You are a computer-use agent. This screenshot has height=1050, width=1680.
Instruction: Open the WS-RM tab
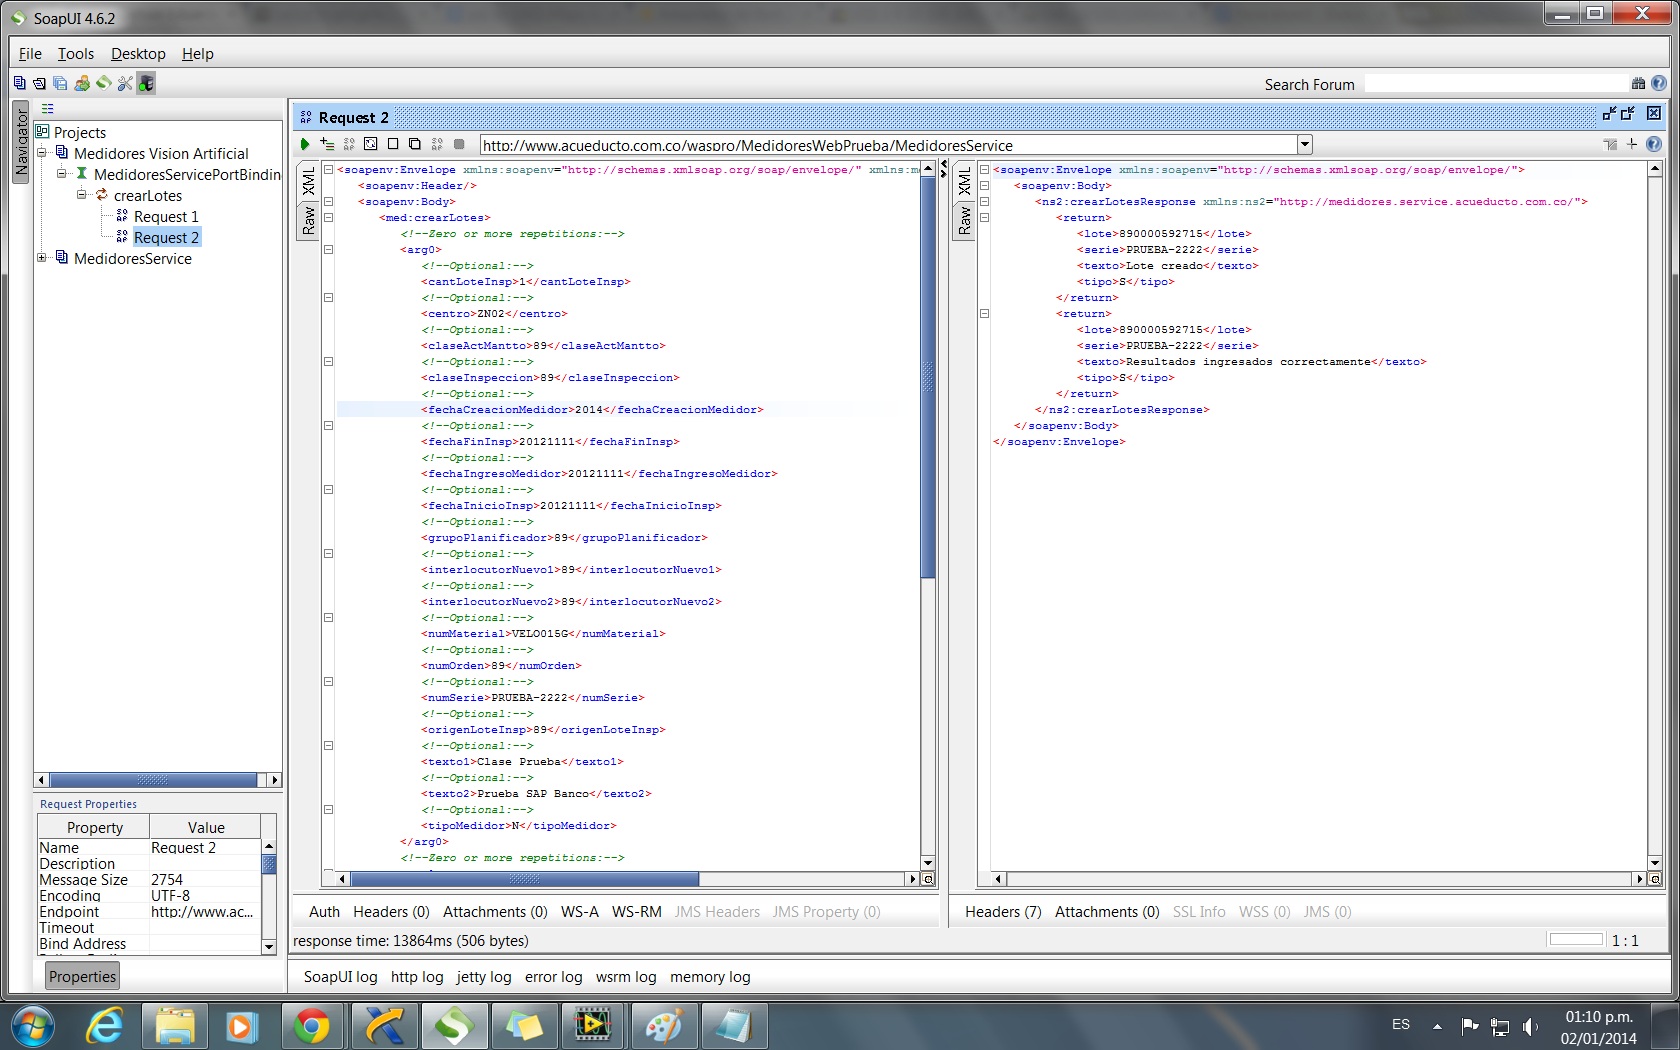[637, 912]
